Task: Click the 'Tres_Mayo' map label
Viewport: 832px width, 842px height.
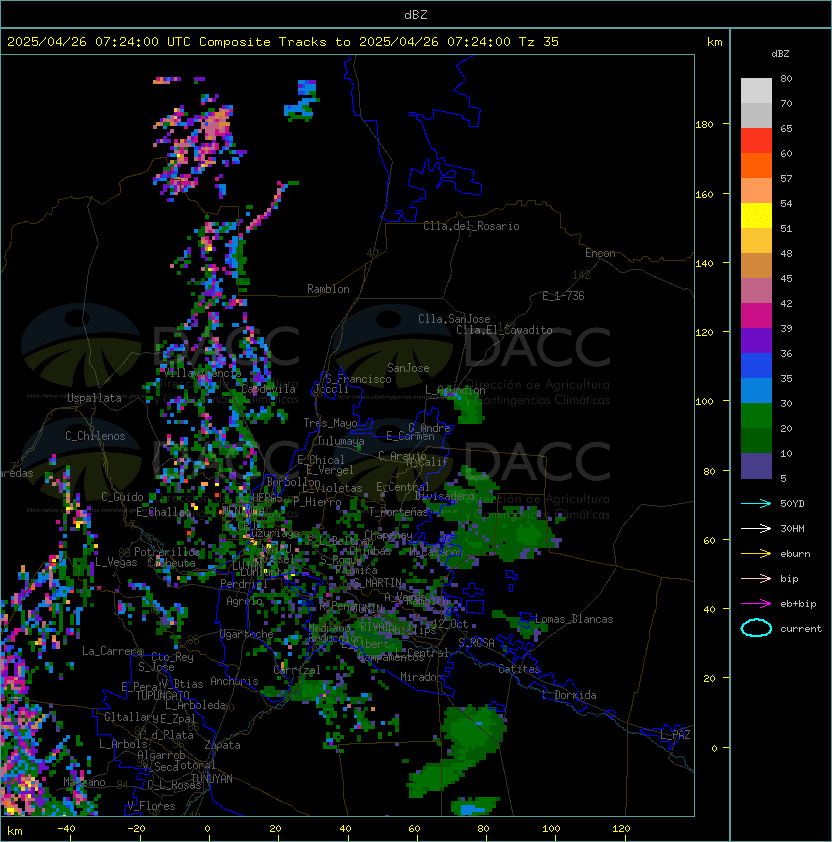Action: pos(330,423)
